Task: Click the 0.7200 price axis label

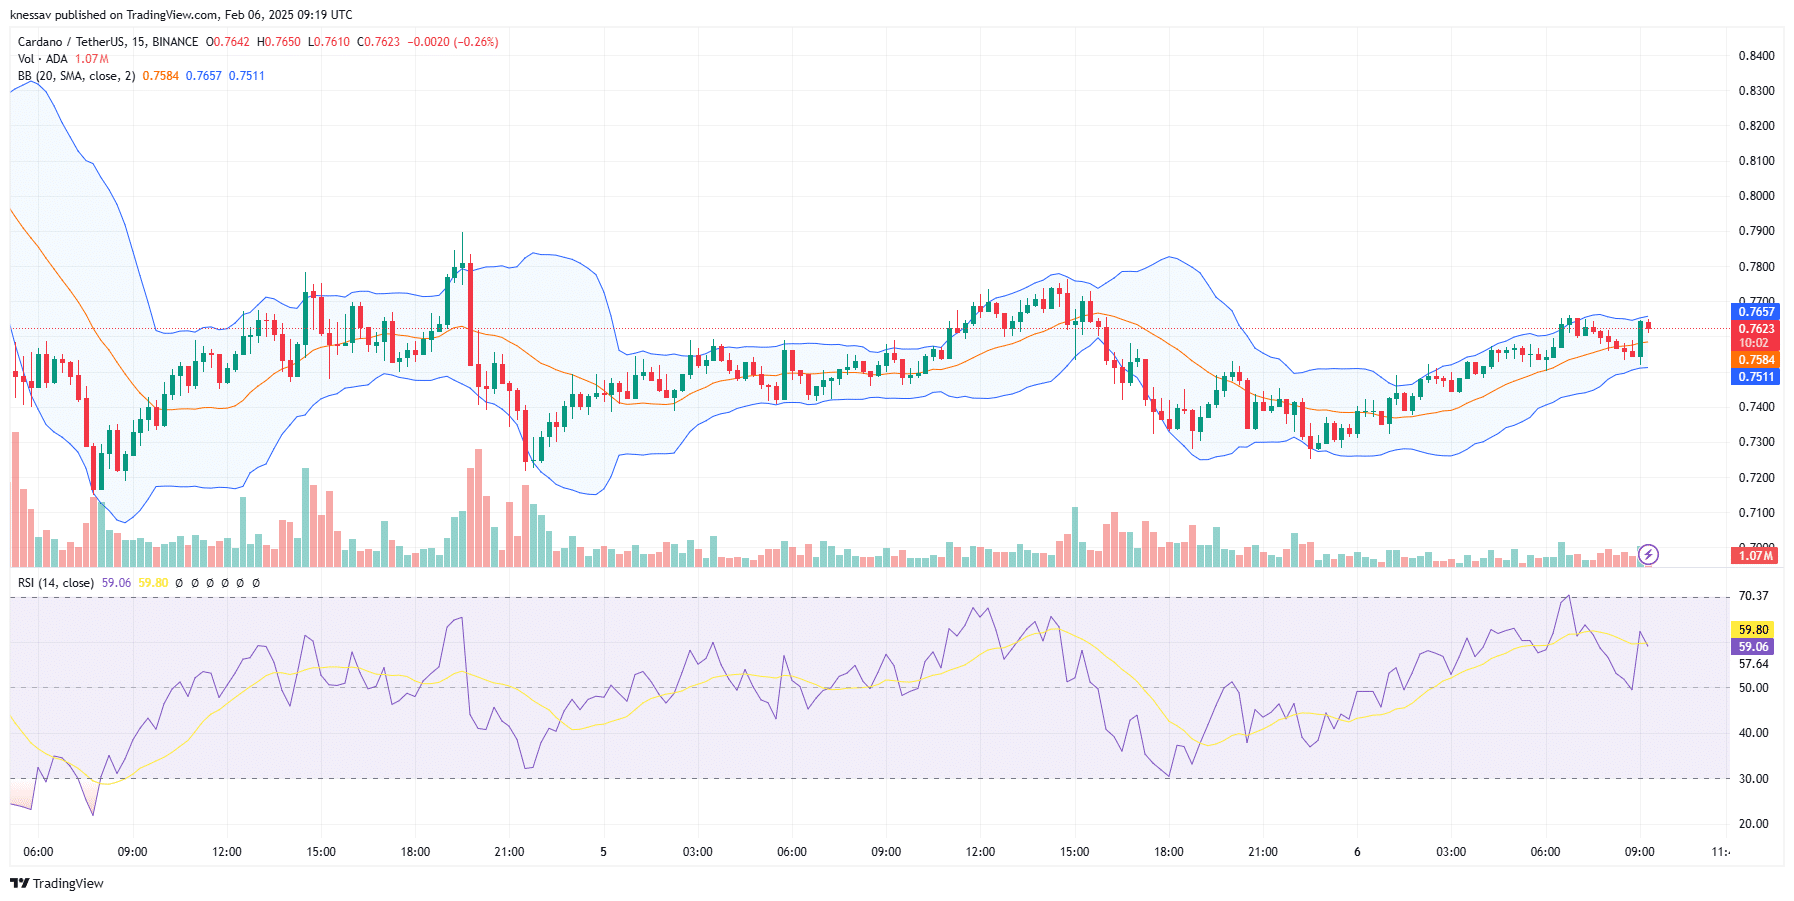Action: pos(1756,478)
